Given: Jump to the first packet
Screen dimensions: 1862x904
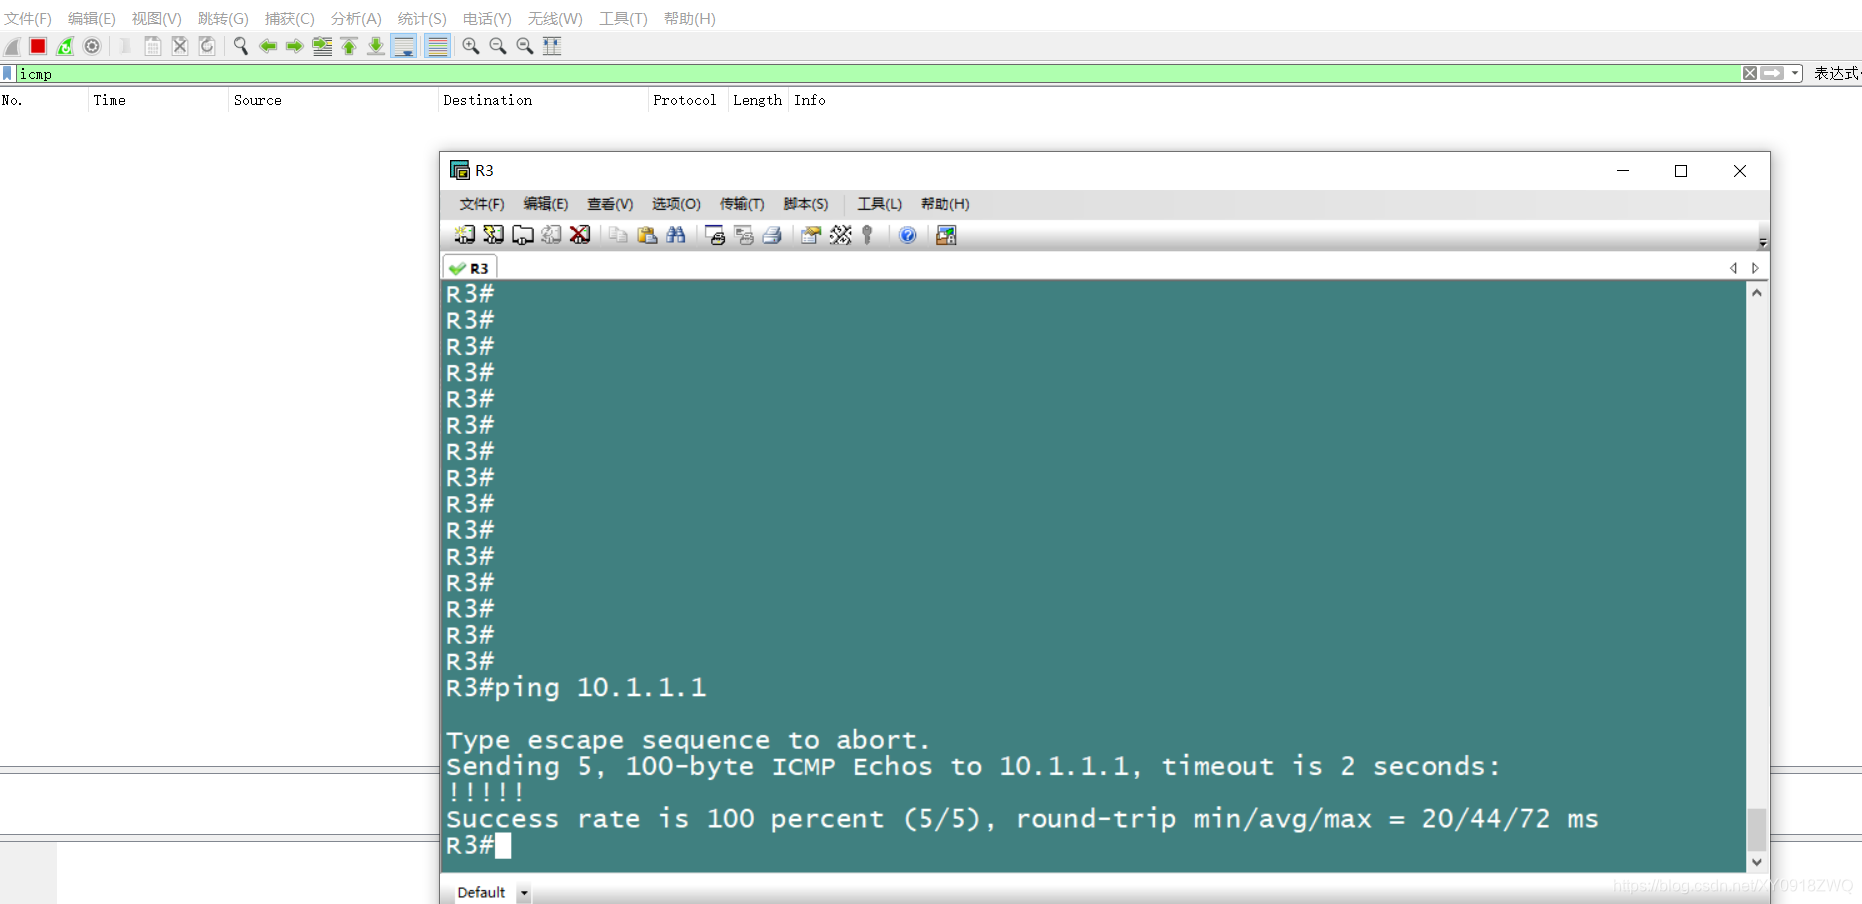Looking at the screenshot, I should (x=349, y=46).
